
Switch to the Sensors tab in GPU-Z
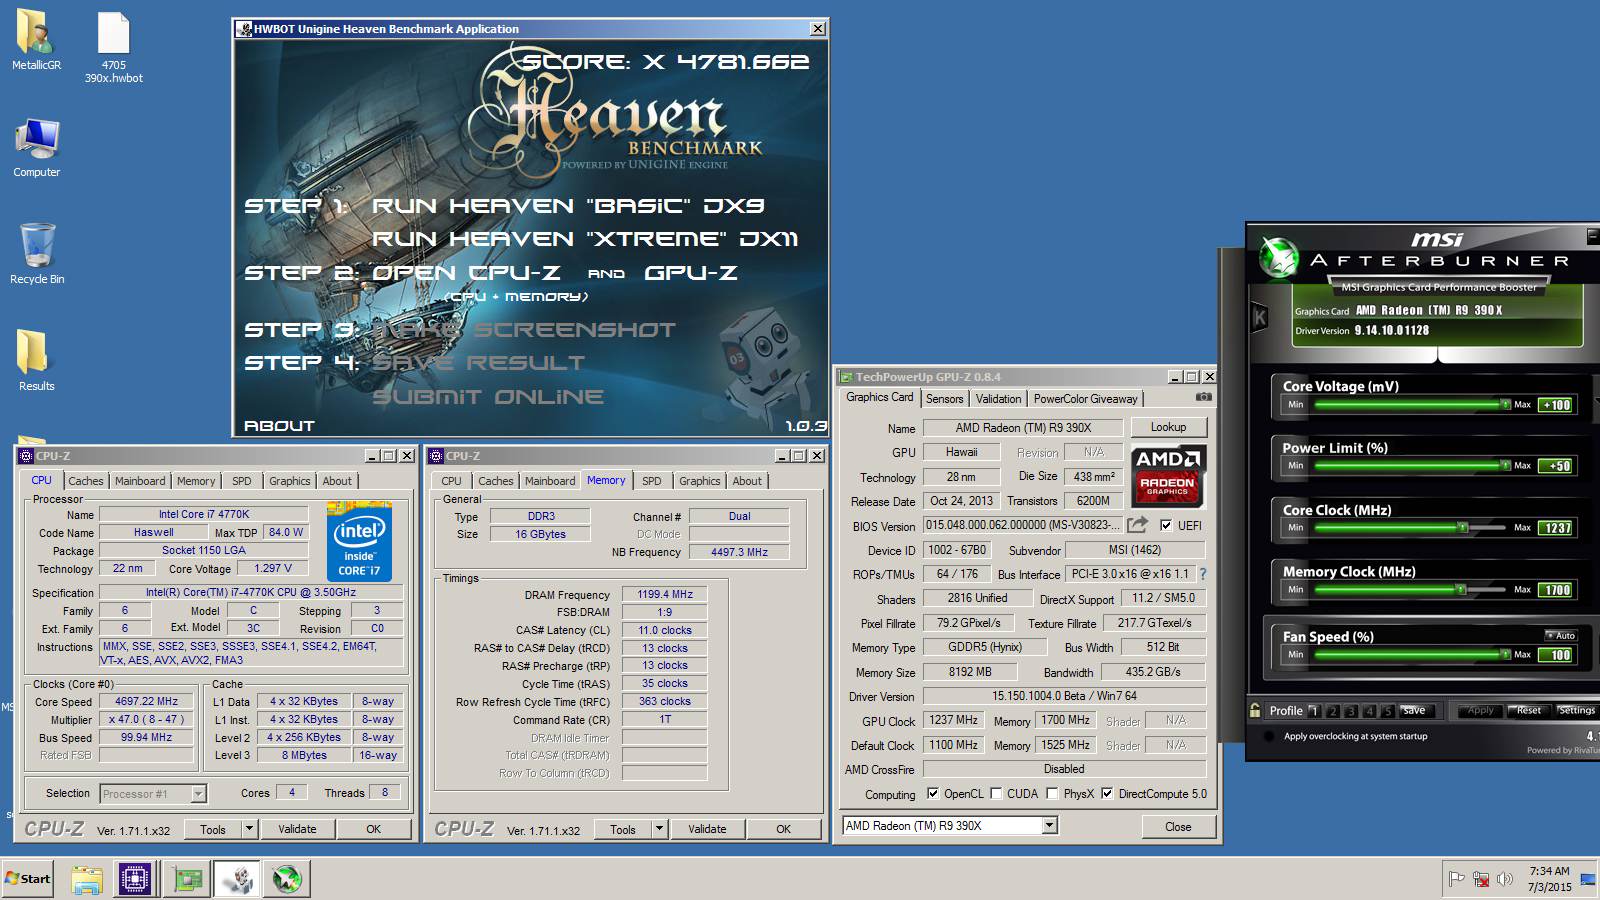pyautogui.click(x=944, y=399)
